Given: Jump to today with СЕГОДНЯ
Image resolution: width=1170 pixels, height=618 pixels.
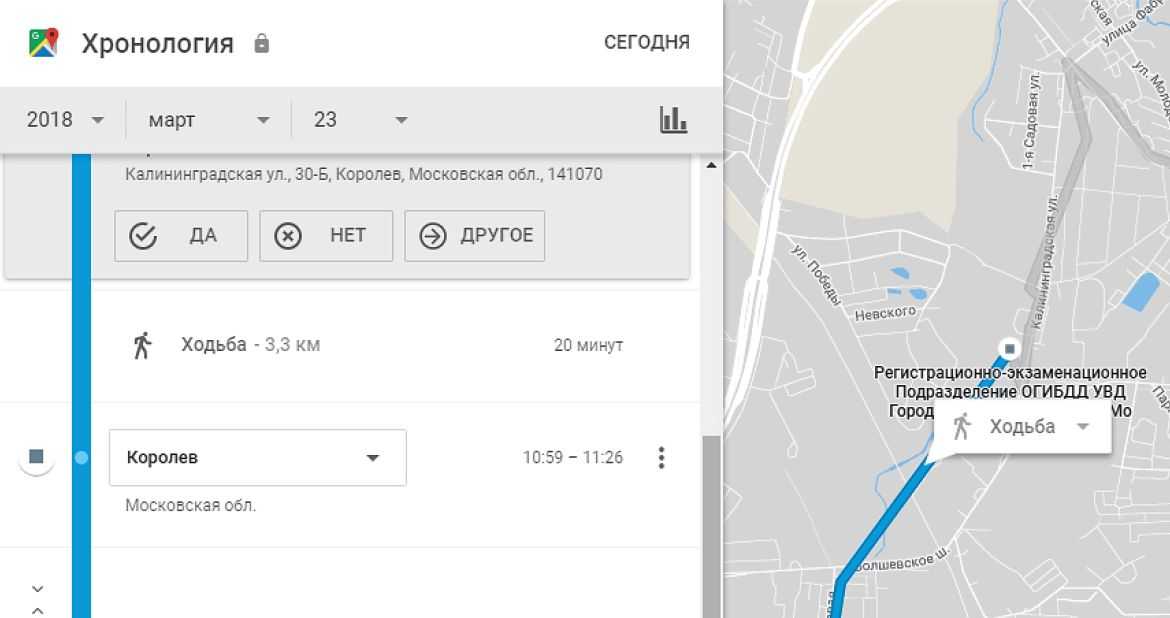Looking at the screenshot, I should (x=646, y=42).
